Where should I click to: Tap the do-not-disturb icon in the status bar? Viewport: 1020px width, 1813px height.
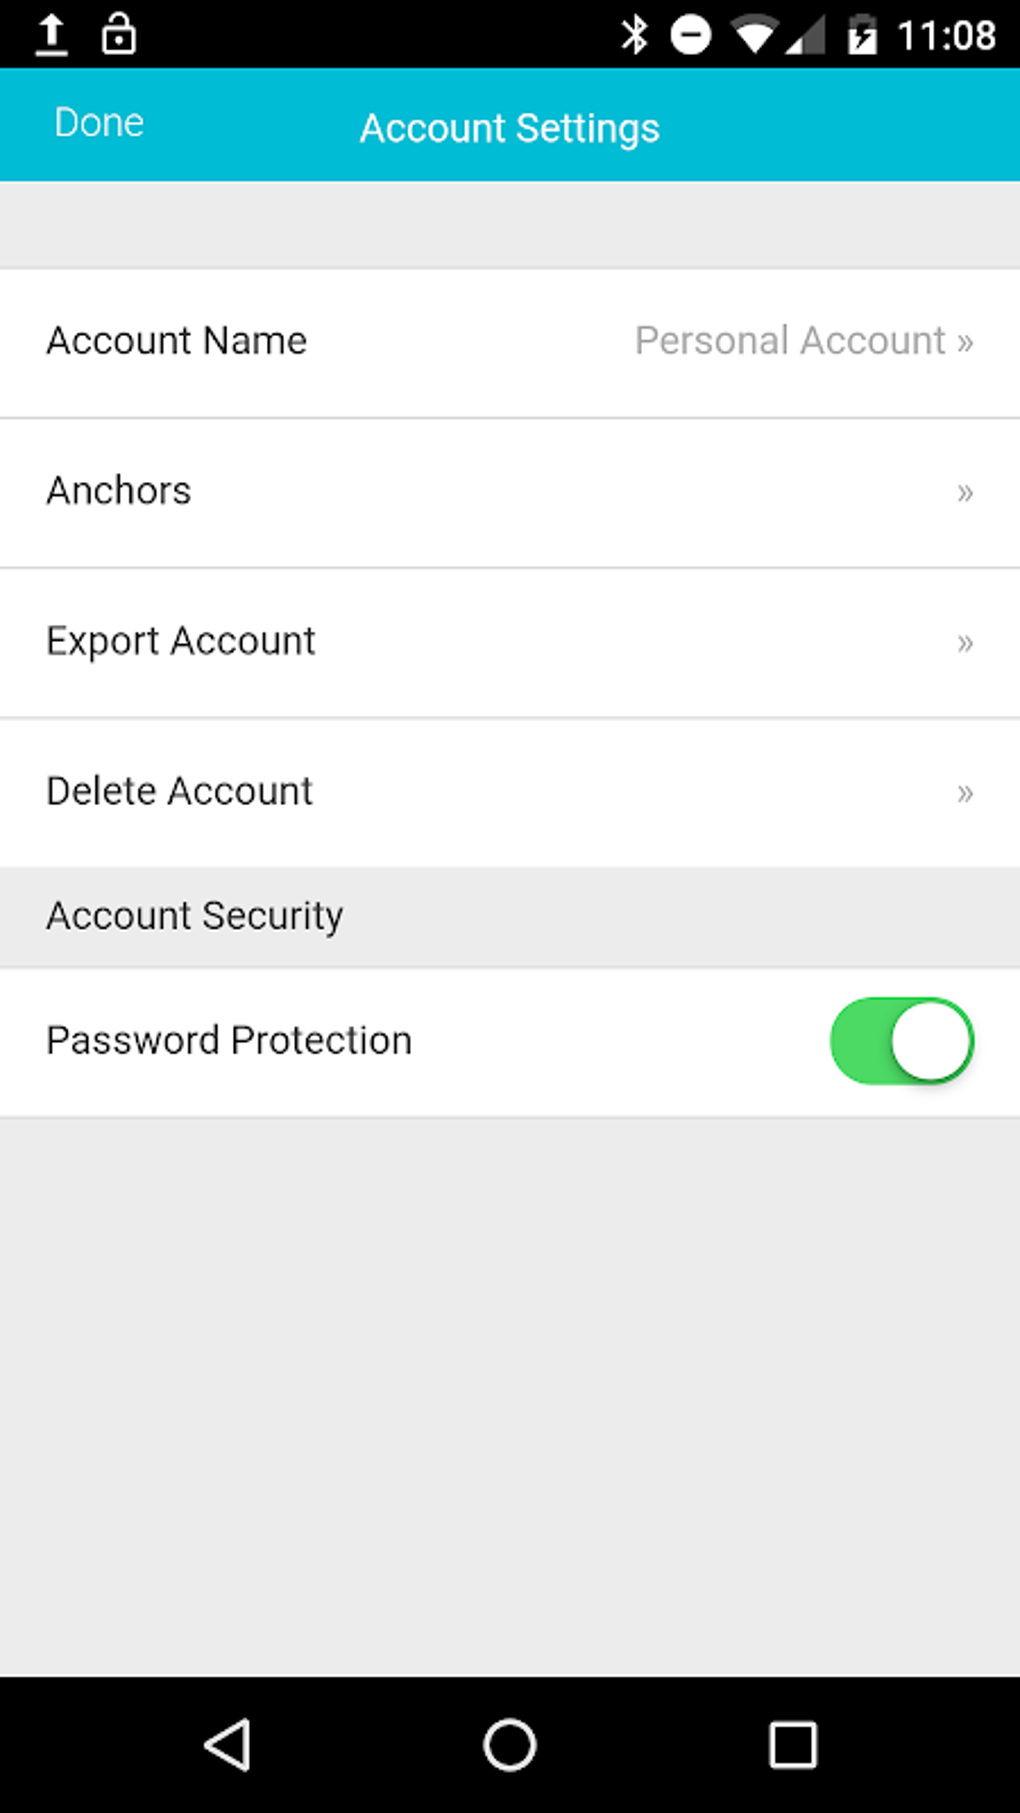(x=689, y=33)
